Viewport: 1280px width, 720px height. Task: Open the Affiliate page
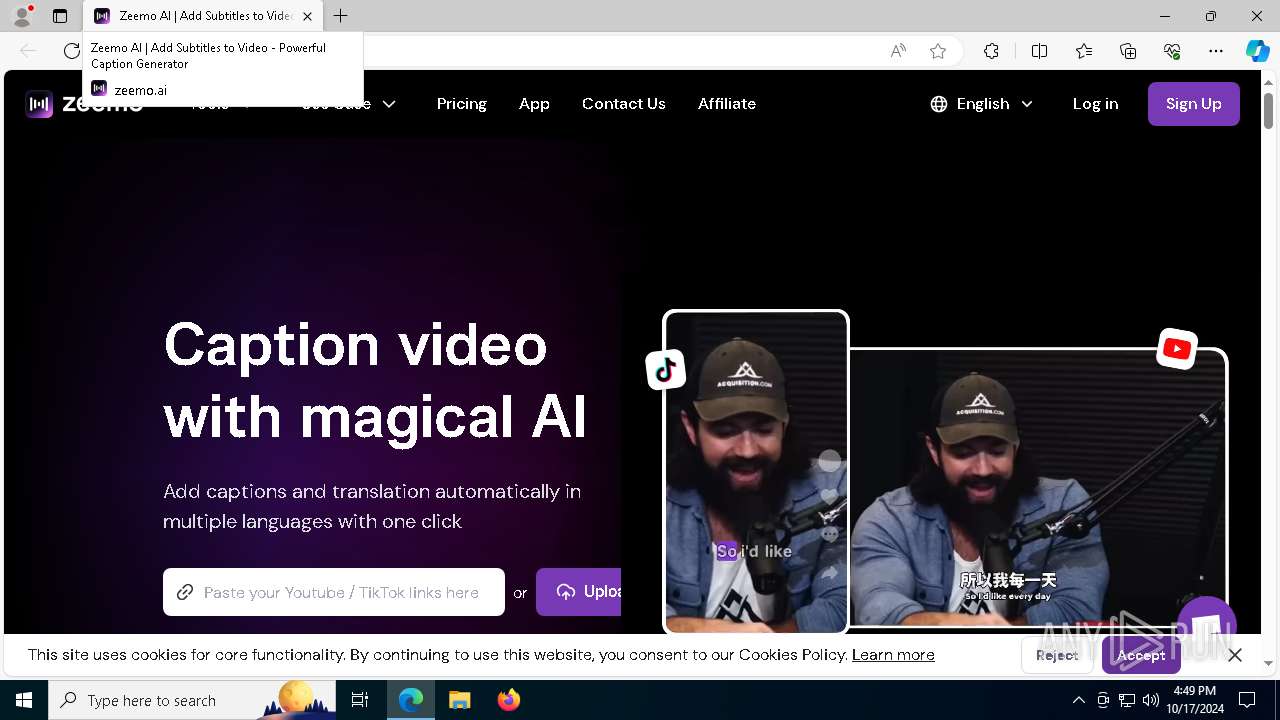[x=727, y=104]
